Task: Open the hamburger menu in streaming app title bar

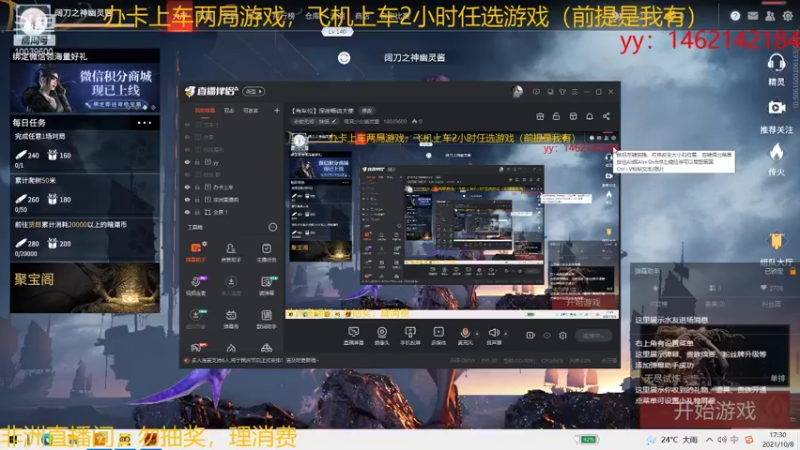Action: (574, 92)
